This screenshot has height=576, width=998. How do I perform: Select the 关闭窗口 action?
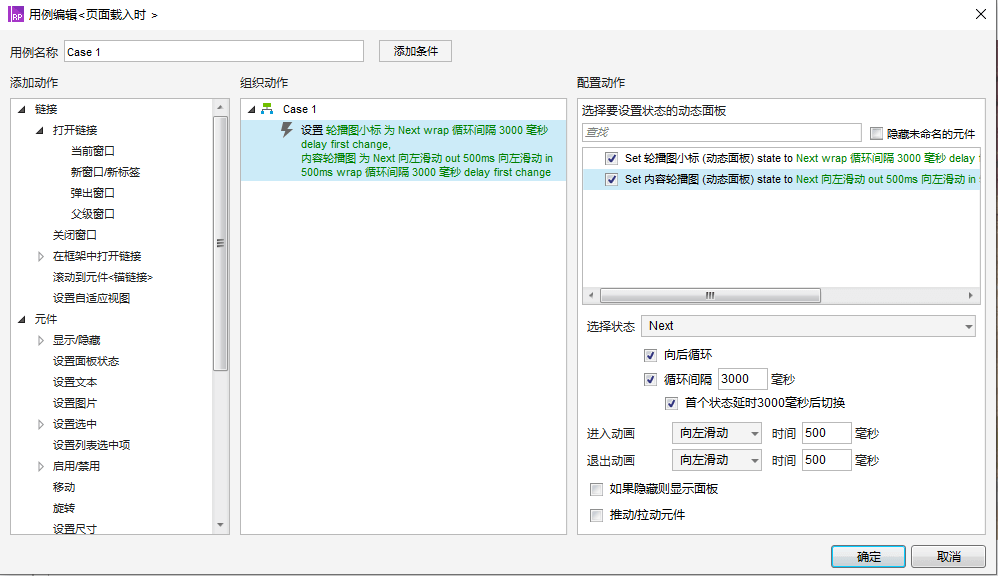[x=74, y=235]
